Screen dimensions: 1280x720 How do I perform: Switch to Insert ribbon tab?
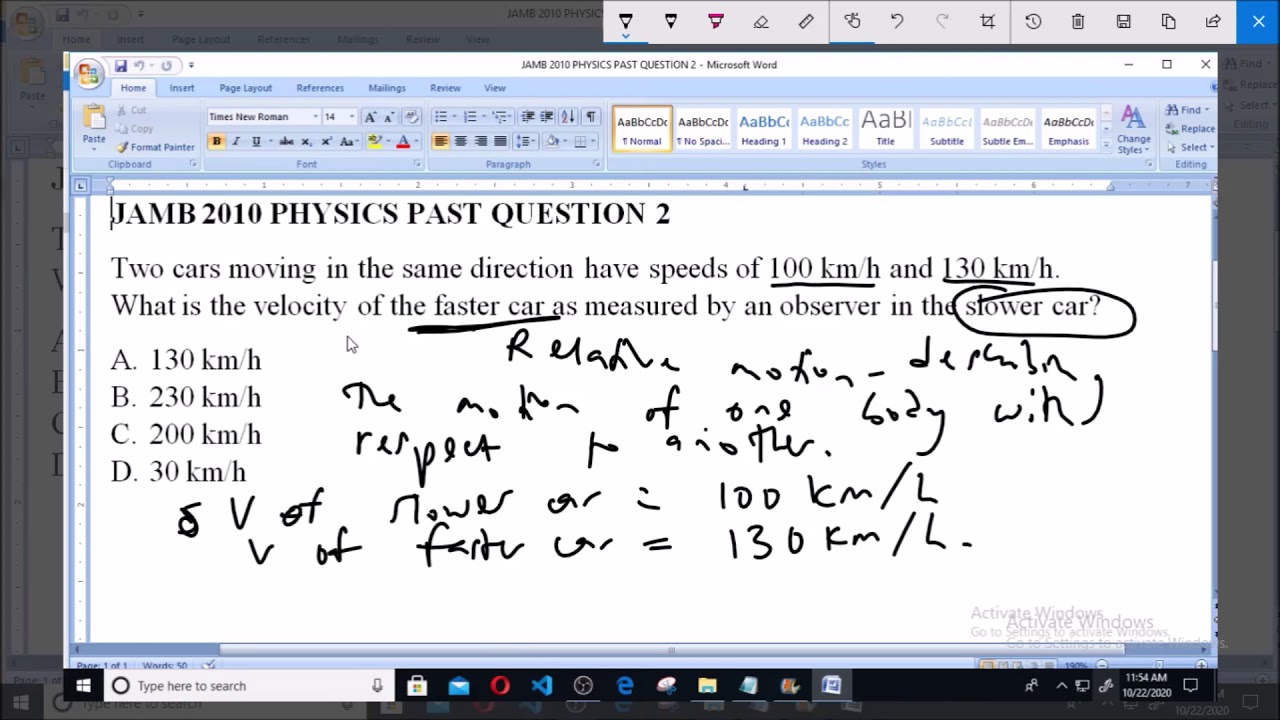tap(182, 88)
